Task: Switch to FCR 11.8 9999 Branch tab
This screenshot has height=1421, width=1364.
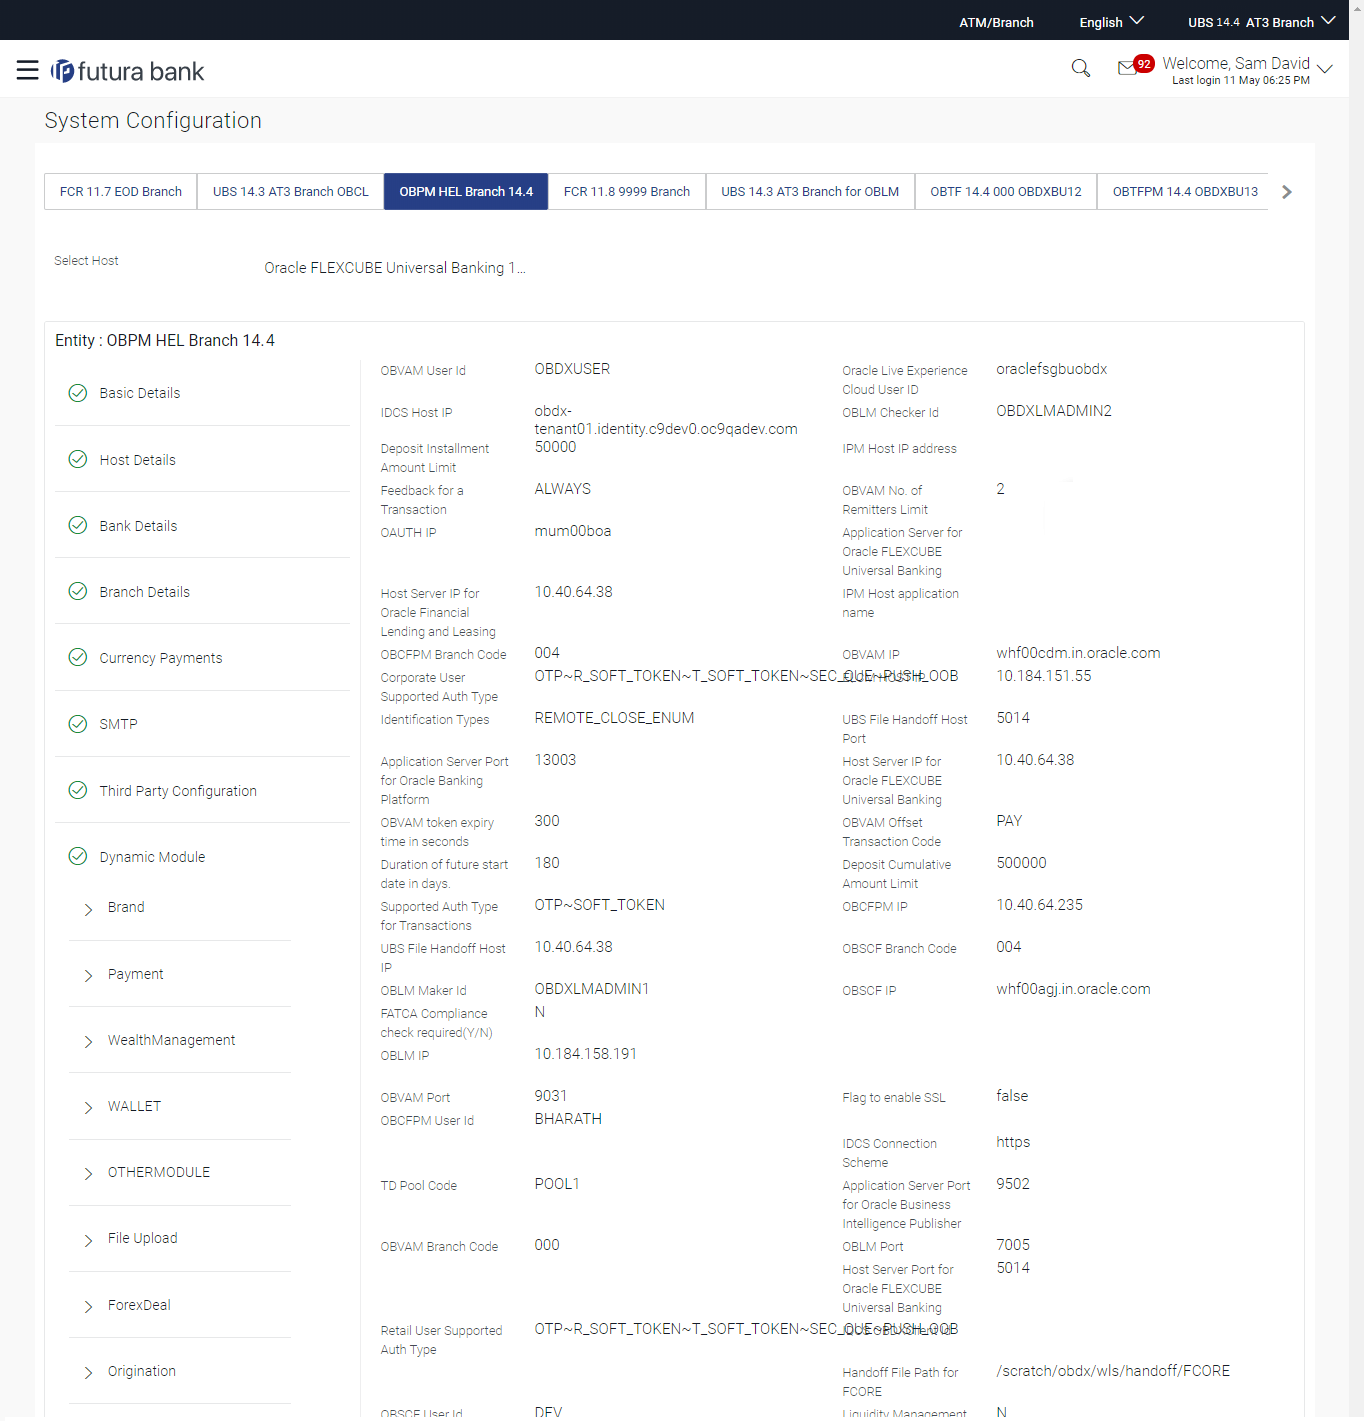Action: tap(627, 191)
